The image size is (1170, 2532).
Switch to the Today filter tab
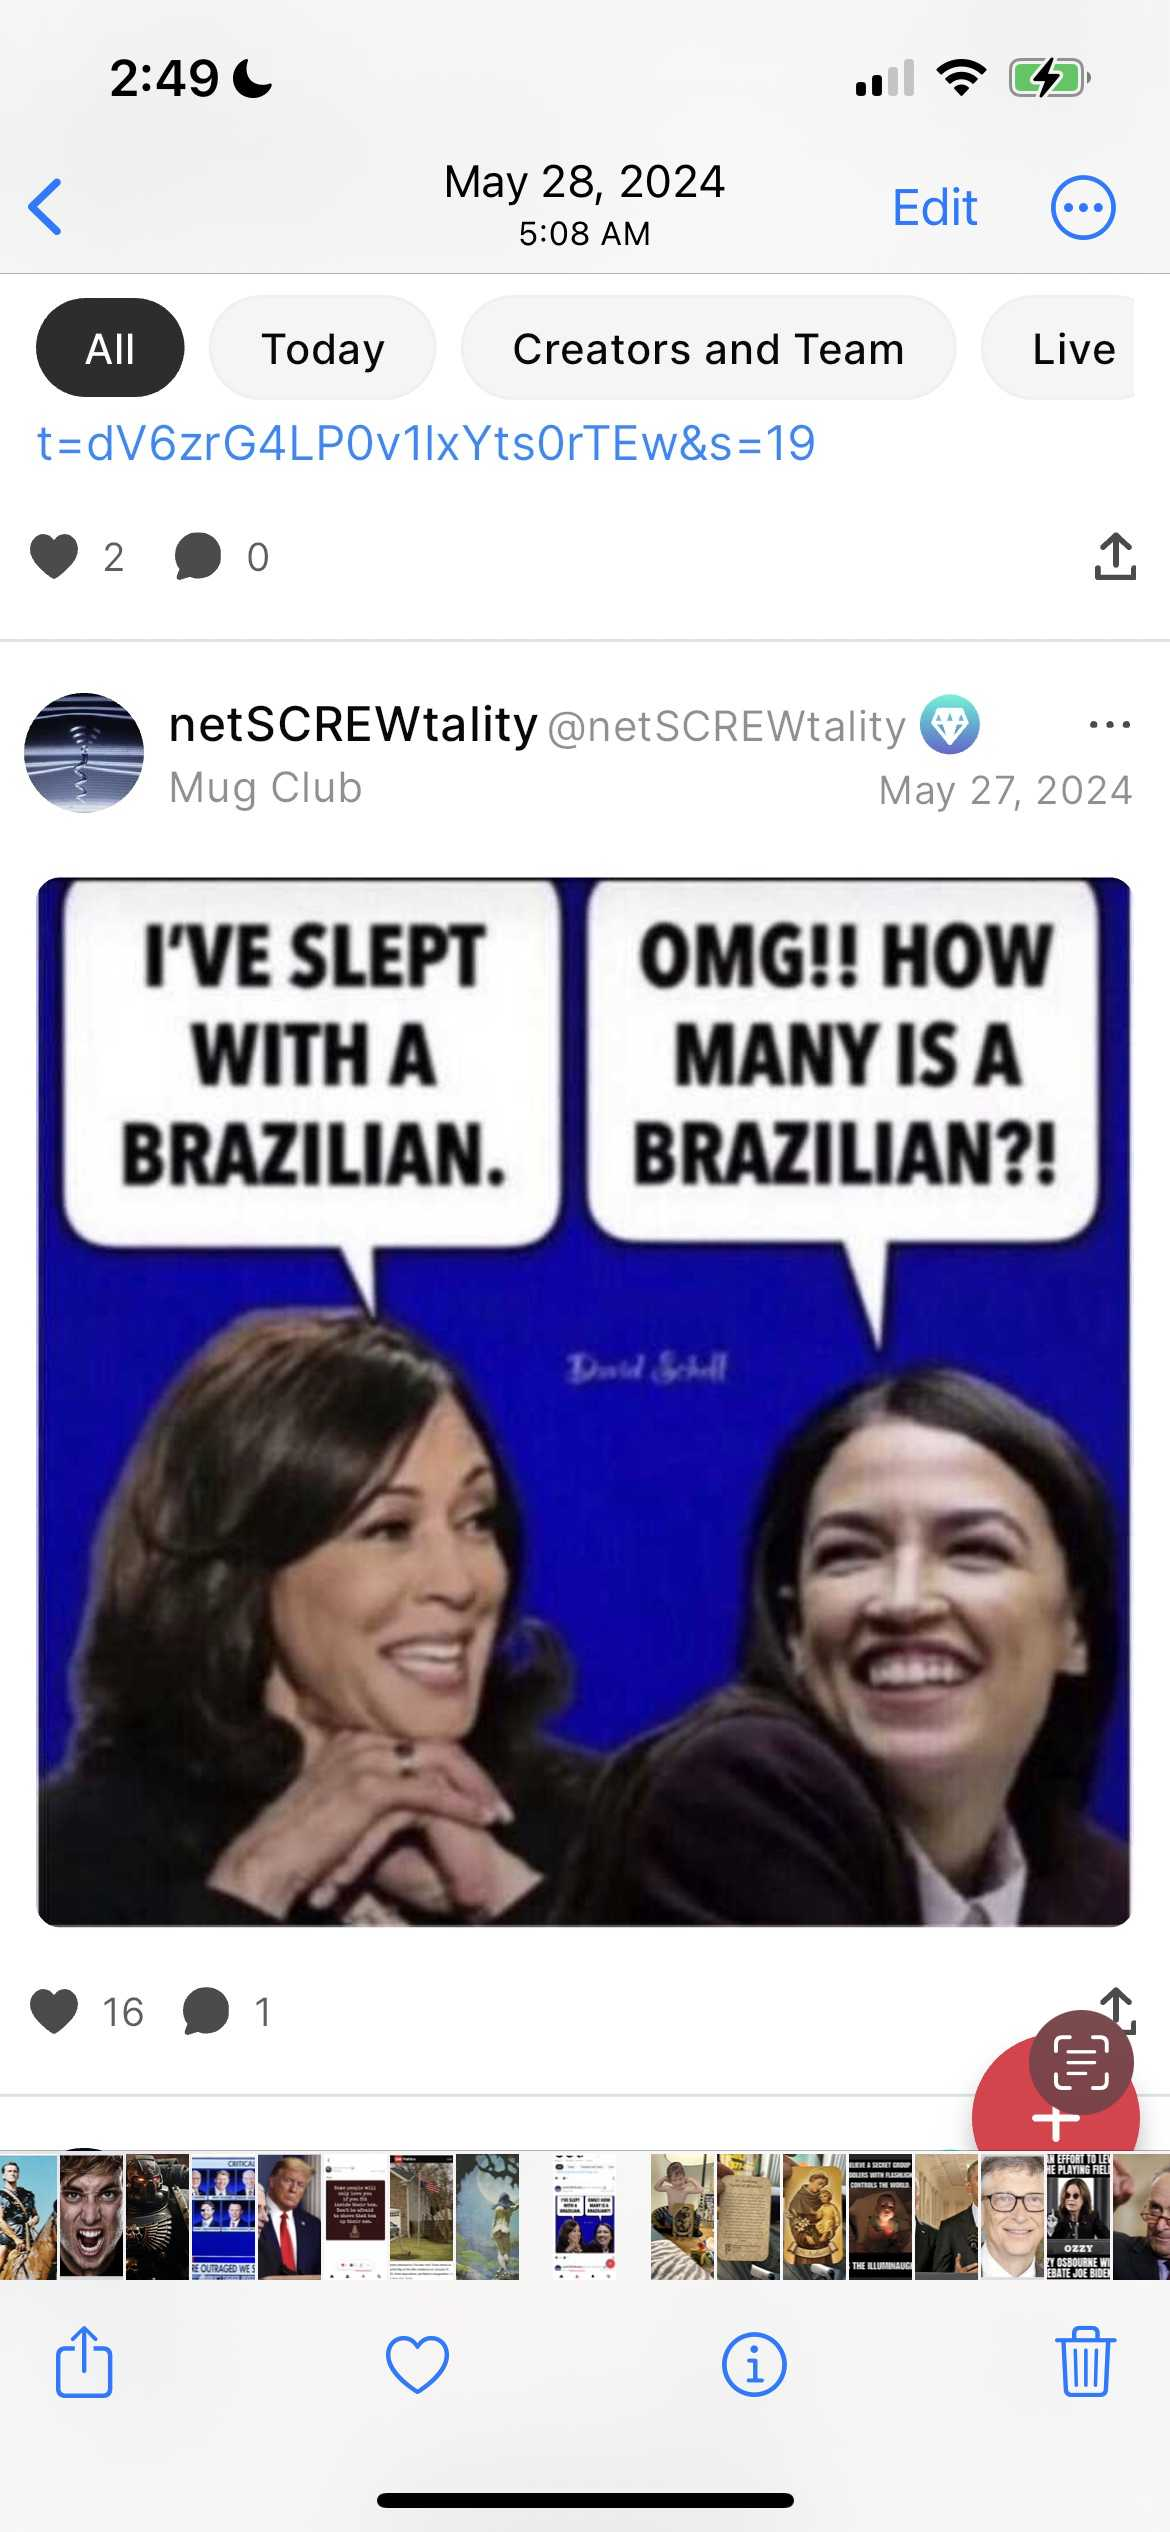pyautogui.click(x=322, y=348)
